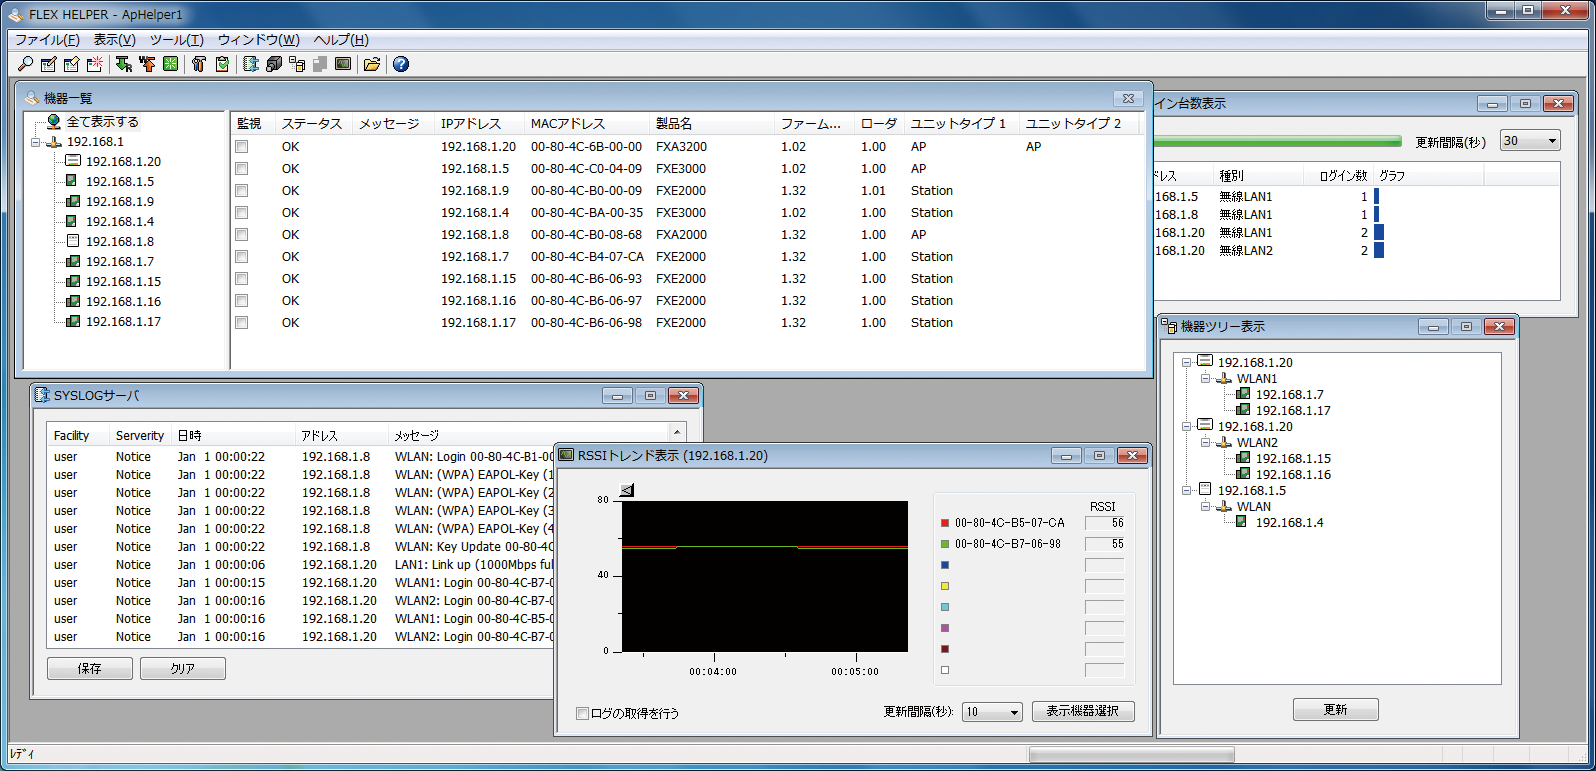Open the ヘルプ(H) menu
Viewport: 1596px width, 771px height.
[341, 40]
